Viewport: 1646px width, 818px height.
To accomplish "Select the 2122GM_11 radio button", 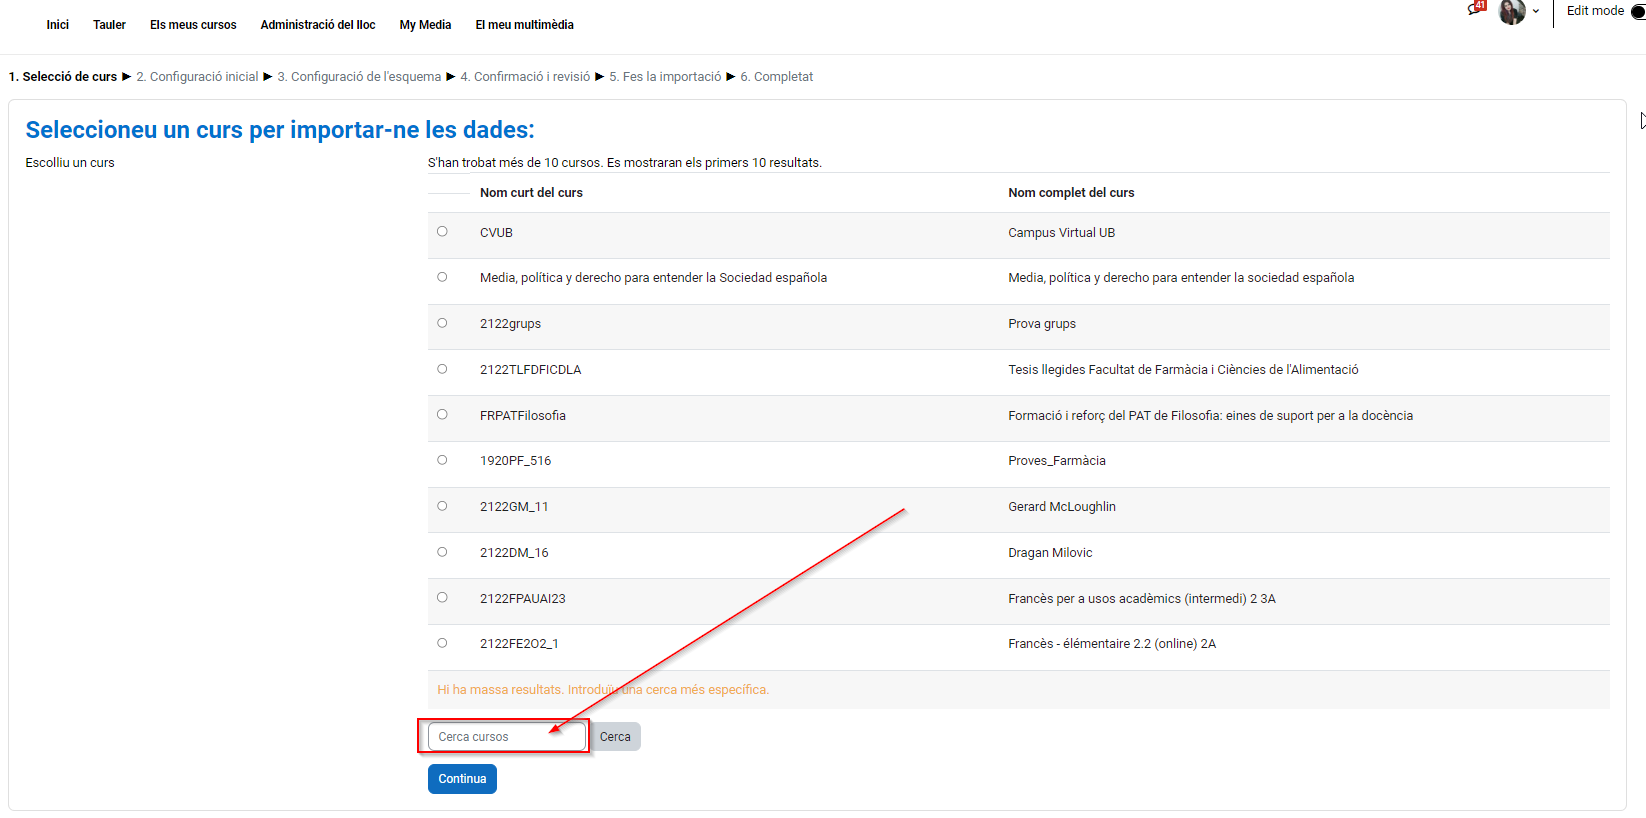I will tap(442, 506).
